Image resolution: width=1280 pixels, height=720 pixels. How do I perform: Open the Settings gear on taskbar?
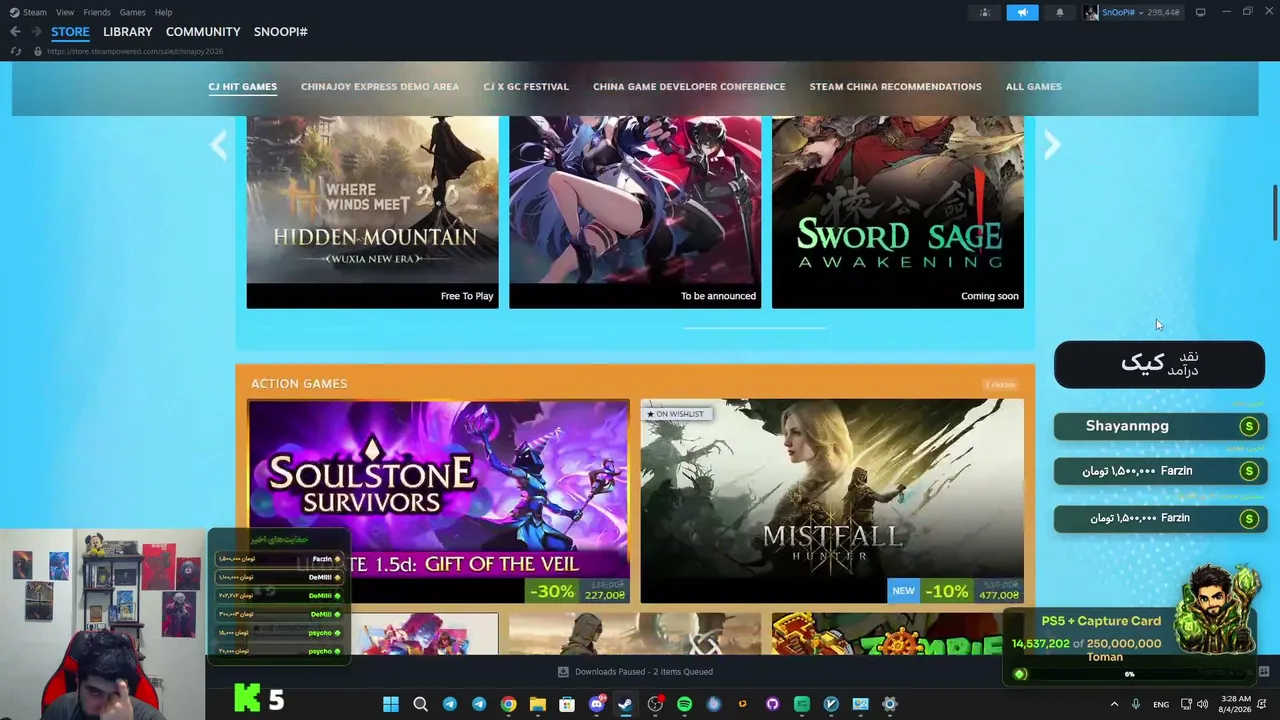pyautogui.click(x=890, y=704)
